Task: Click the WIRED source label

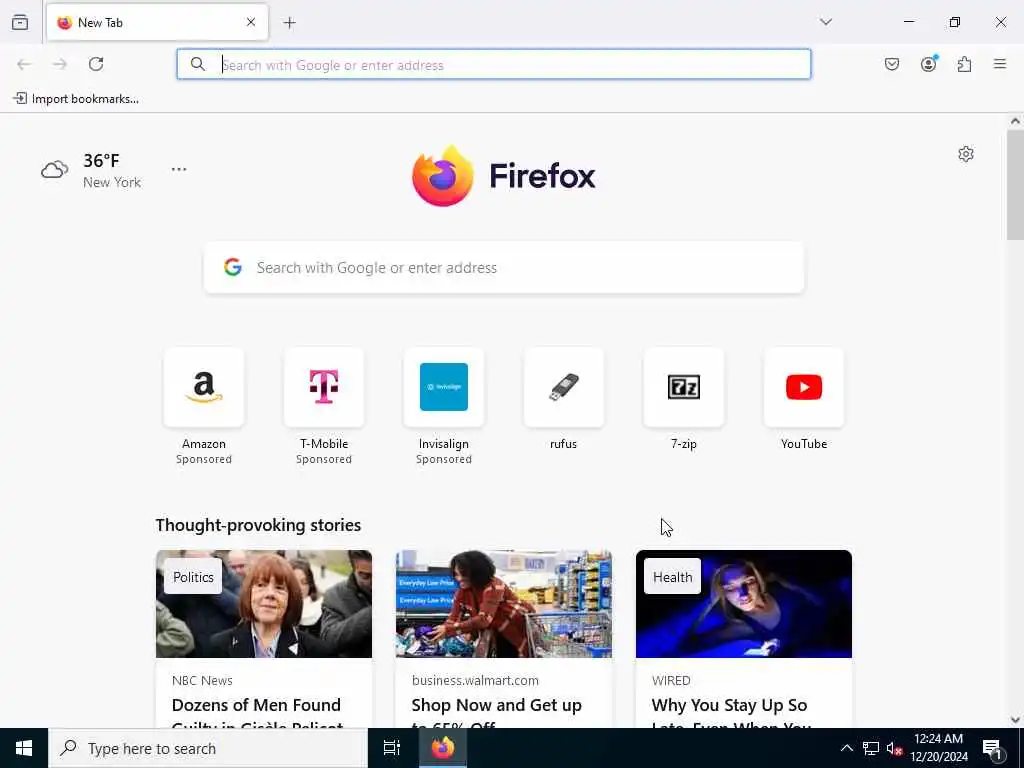Action: point(671,680)
